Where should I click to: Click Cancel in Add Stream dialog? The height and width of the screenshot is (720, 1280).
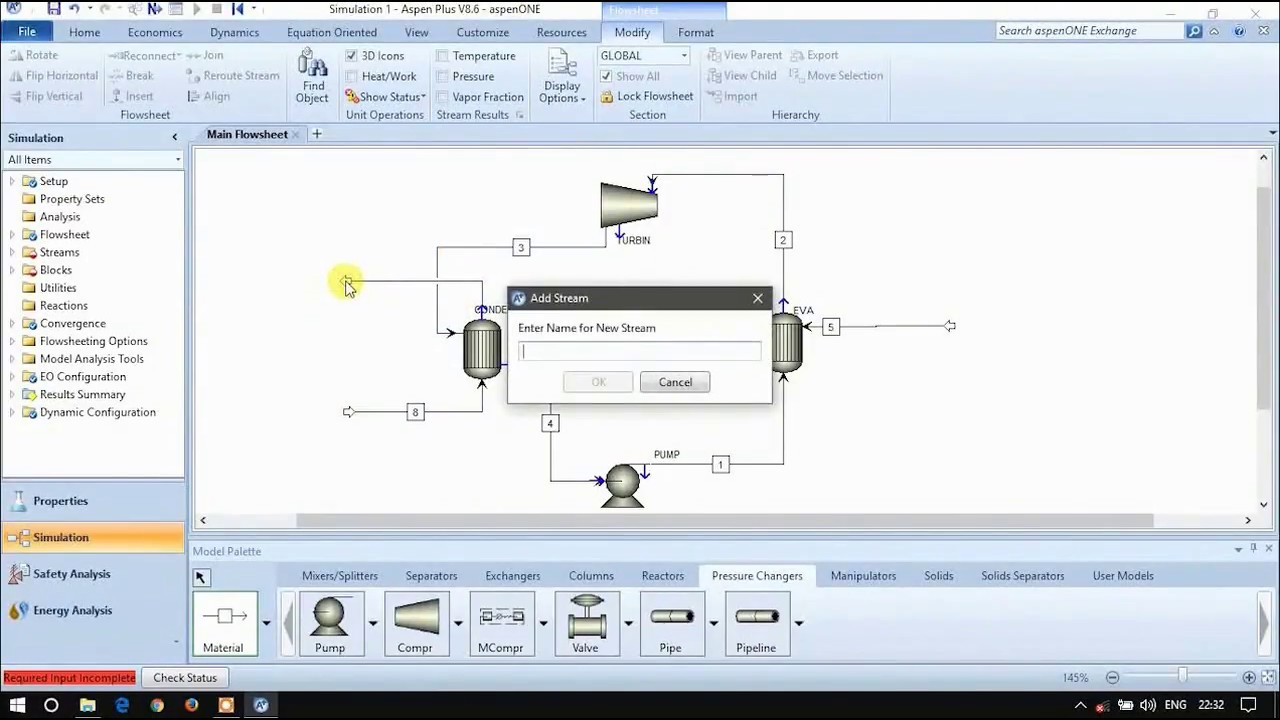point(675,382)
